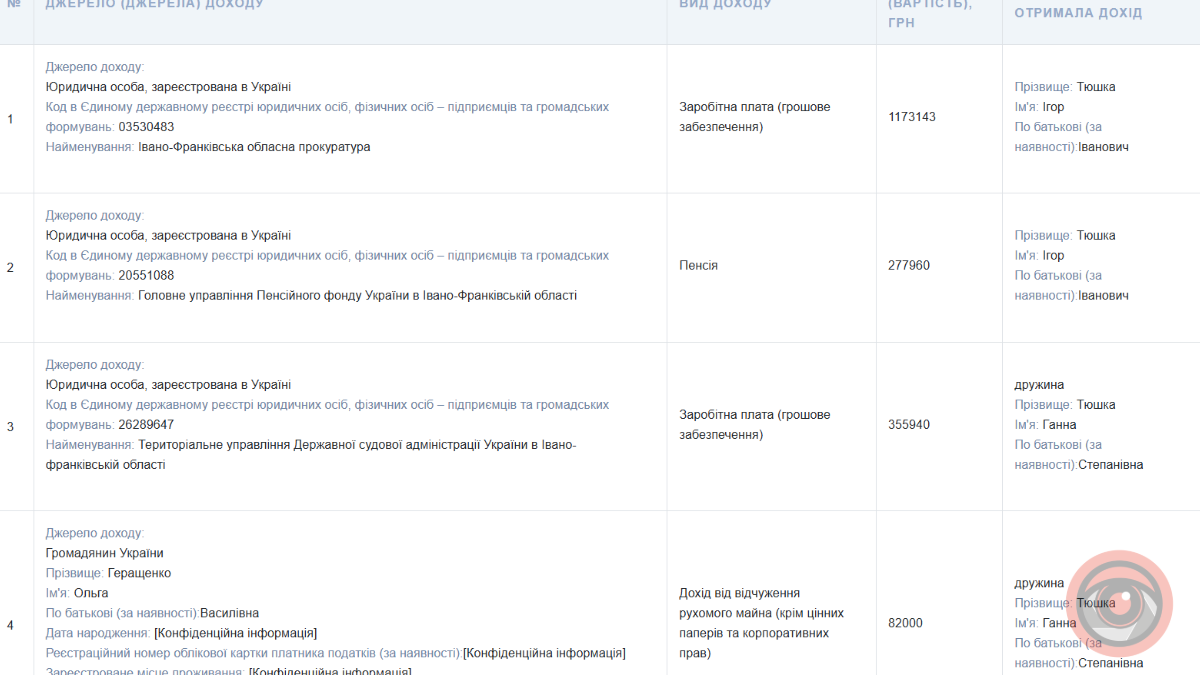Click the 'ГРН' column header text
The width and height of the screenshot is (1200, 675).
902,22
